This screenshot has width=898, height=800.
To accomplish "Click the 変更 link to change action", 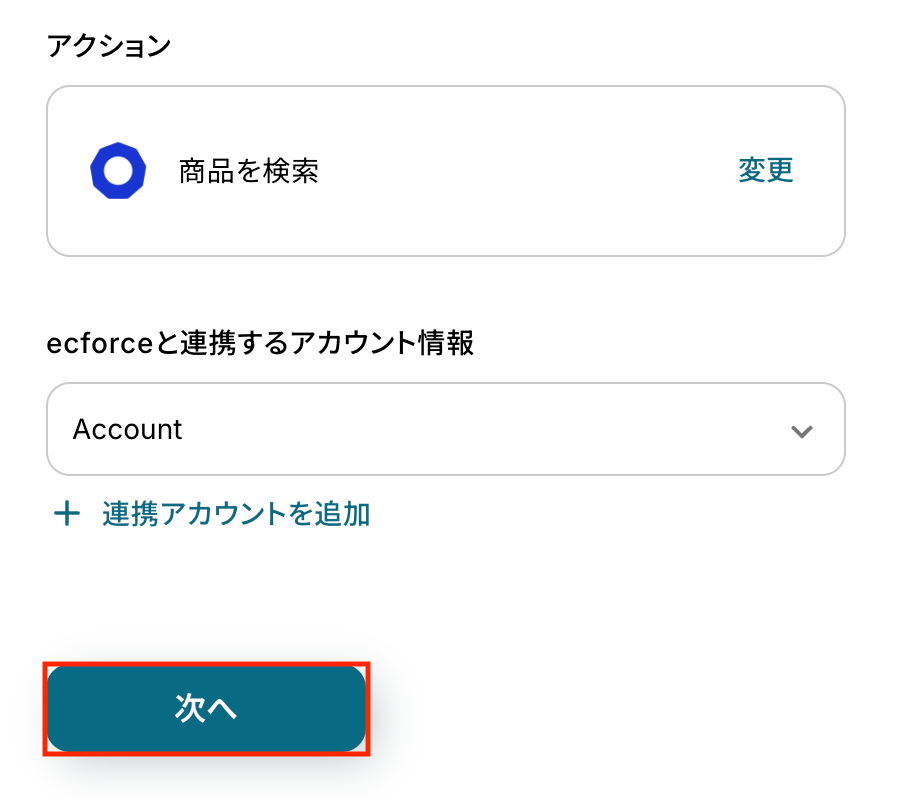I will (765, 171).
